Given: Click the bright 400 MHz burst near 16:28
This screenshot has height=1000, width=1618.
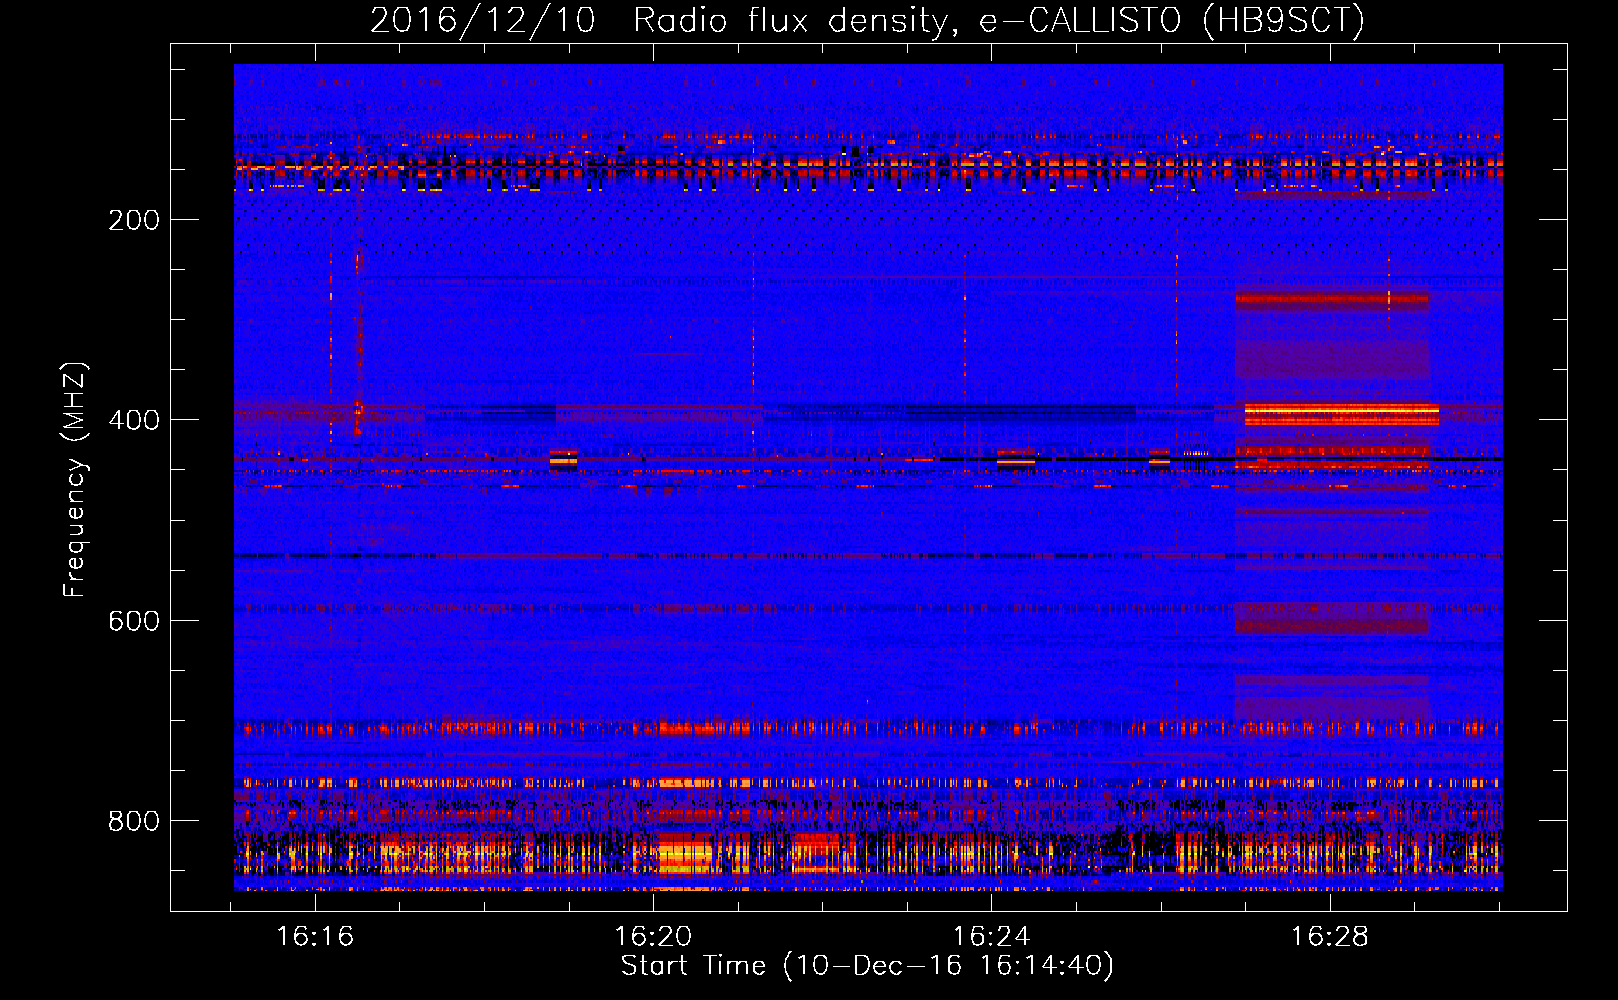Looking at the screenshot, I should pos(1341,414).
